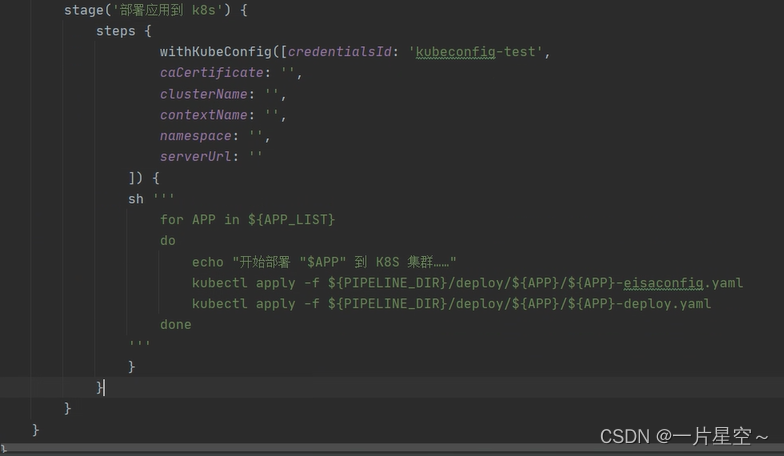
Task: Click the 'eisaconfig.yaml' kubectl apply line
Action: coord(468,283)
